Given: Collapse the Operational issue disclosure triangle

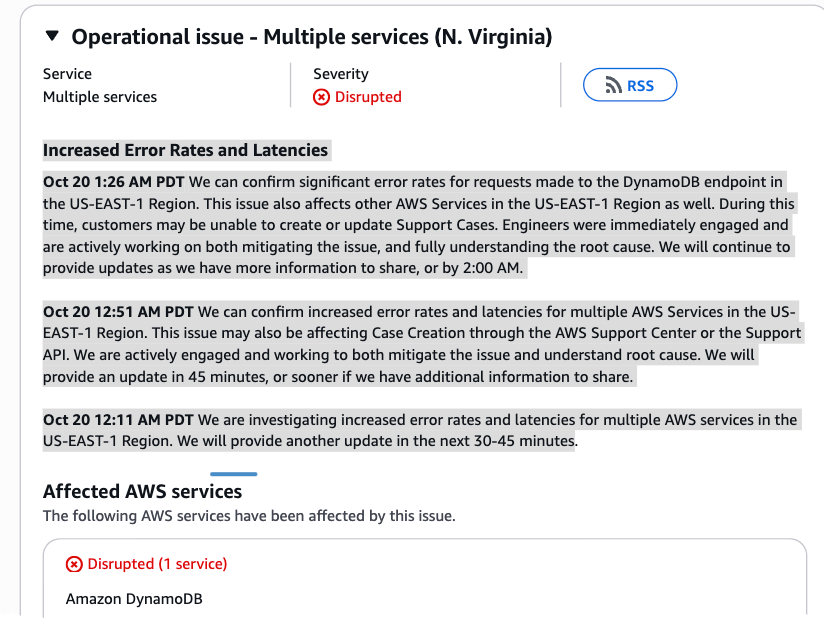Looking at the screenshot, I should (x=52, y=37).
